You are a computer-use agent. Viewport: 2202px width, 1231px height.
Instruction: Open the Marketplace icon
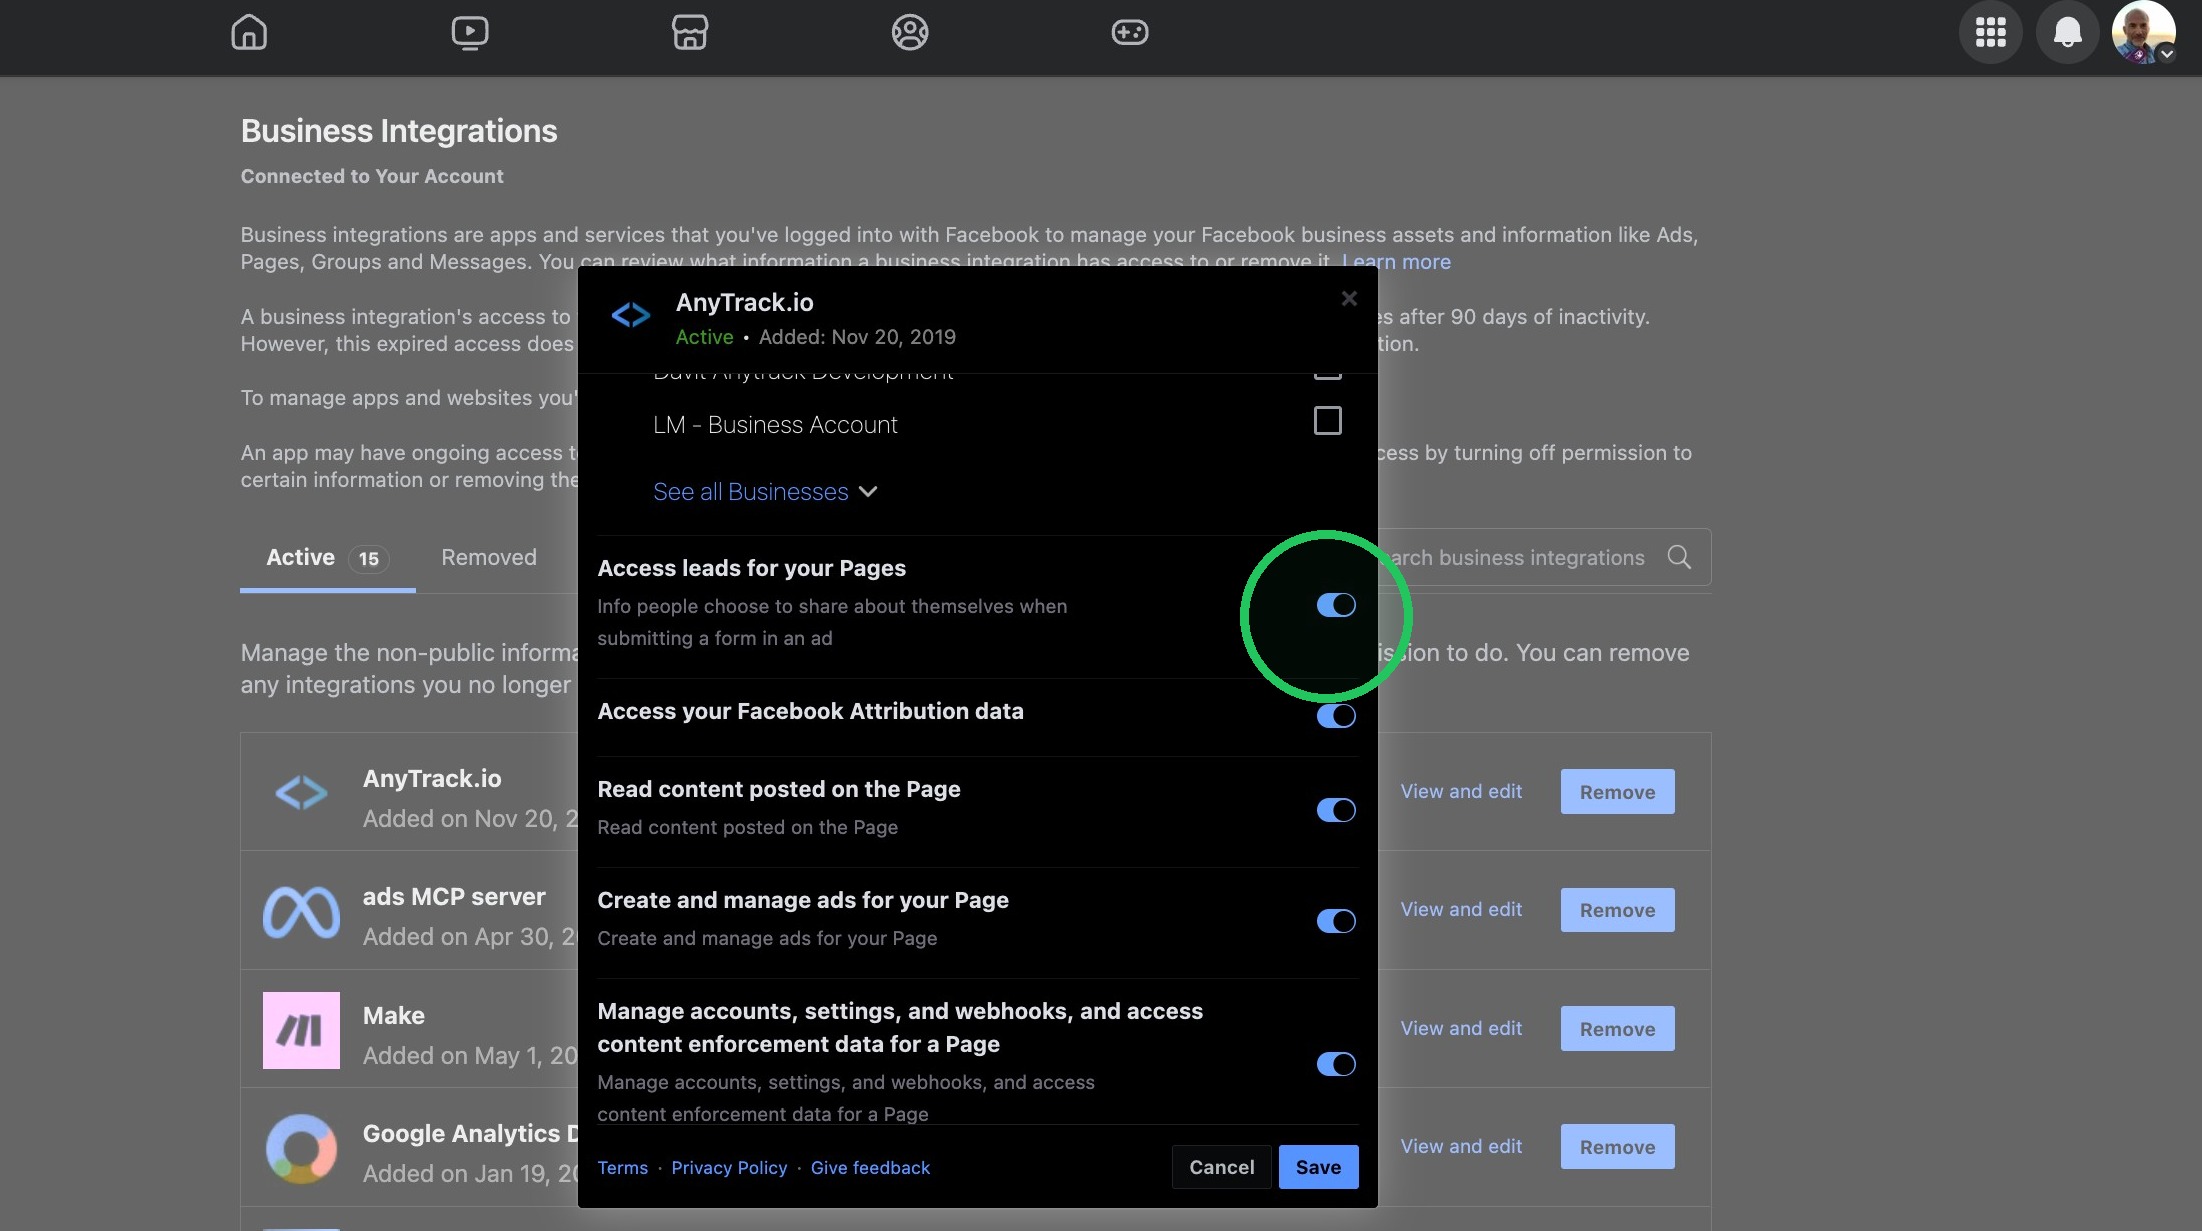point(690,32)
